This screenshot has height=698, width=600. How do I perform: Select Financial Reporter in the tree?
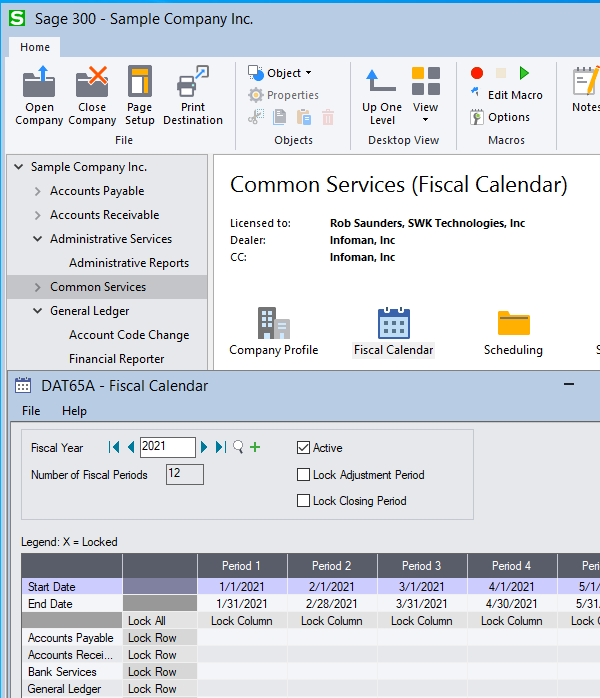(x=117, y=359)
